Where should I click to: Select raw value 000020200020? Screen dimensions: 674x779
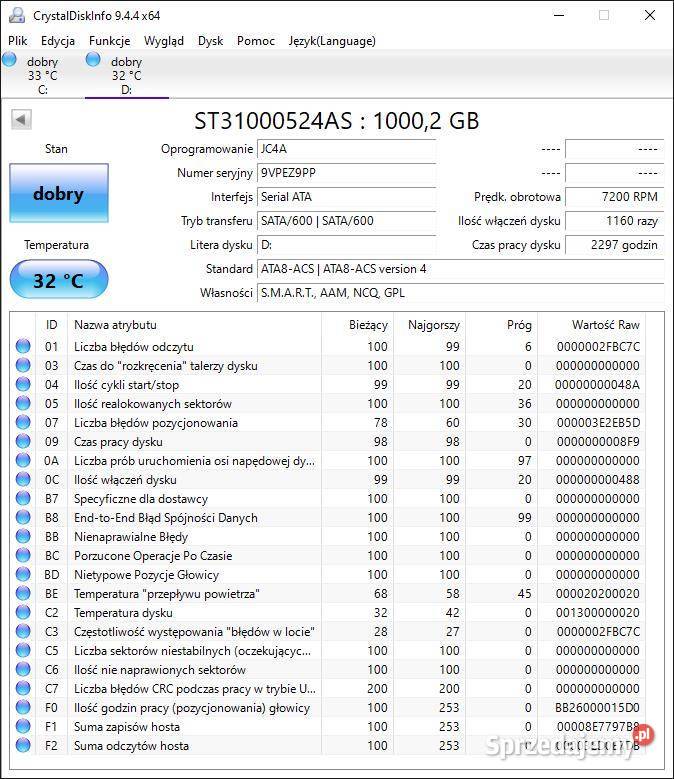pyautogui.click(x=598, y=594)
